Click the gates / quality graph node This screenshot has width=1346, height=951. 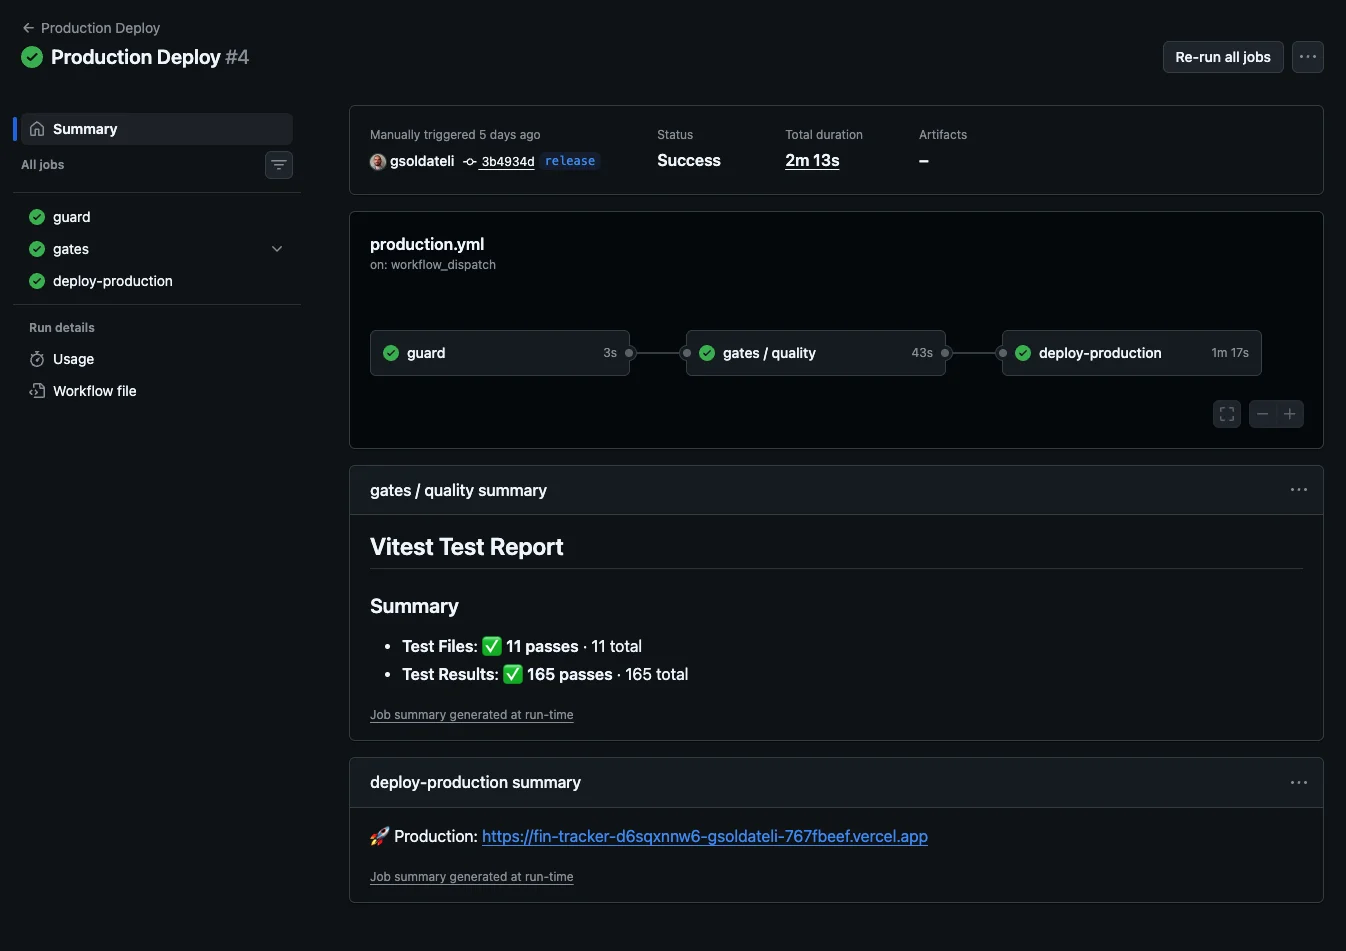point(816,353)
